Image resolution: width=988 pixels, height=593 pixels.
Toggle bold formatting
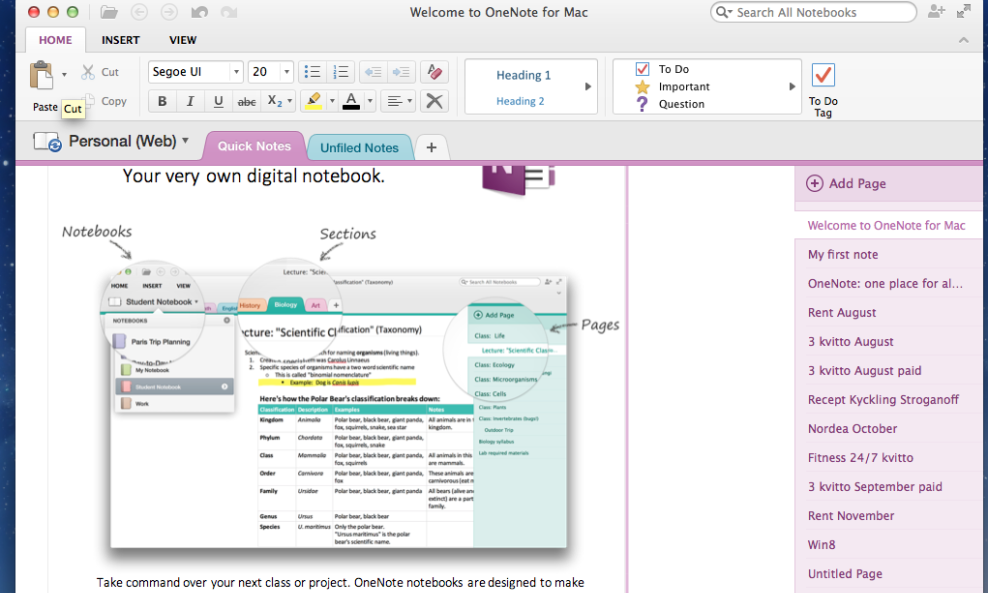162,101
